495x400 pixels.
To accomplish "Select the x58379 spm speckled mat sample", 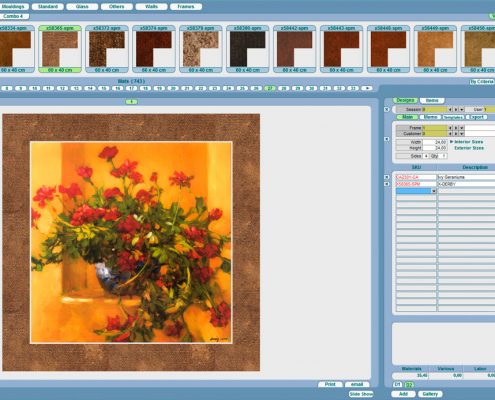I will coord(201,49).
